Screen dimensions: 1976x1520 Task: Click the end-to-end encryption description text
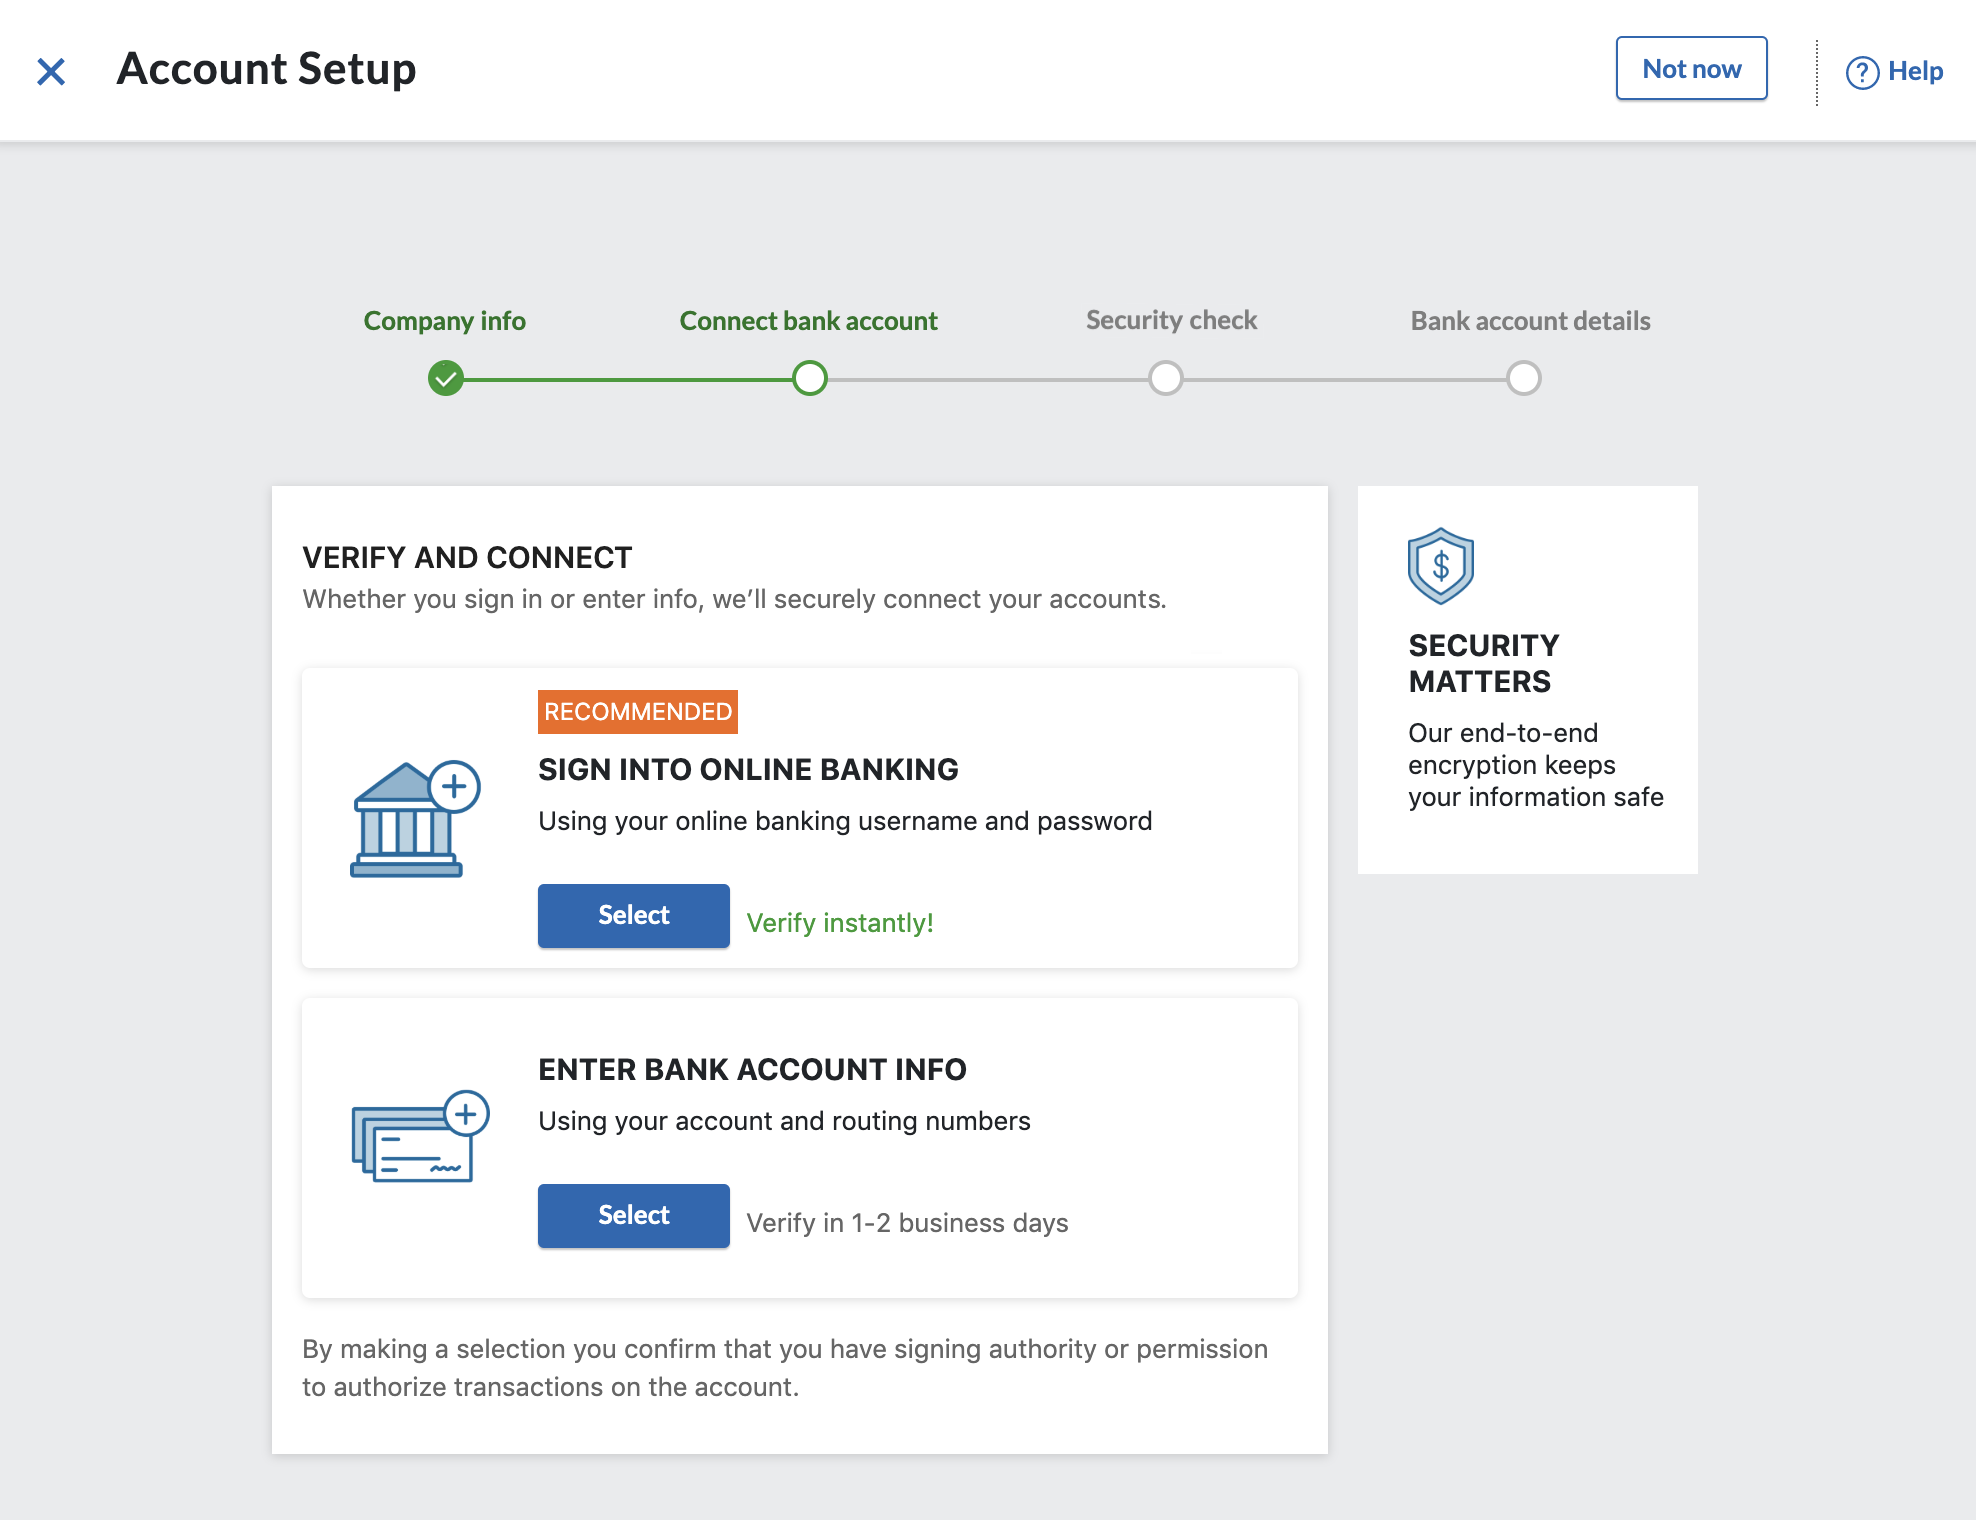point(1536,765)
